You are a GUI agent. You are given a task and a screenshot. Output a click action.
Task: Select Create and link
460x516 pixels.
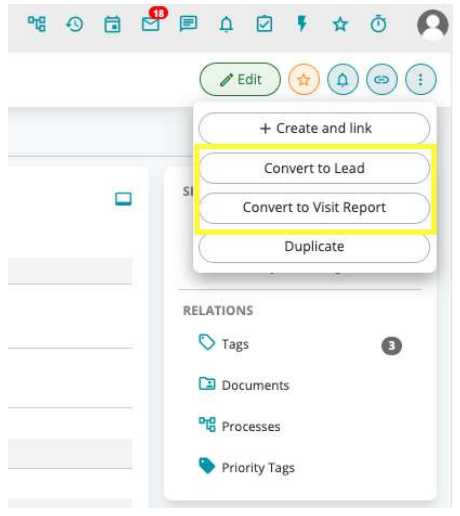click(x=314, y=128)
